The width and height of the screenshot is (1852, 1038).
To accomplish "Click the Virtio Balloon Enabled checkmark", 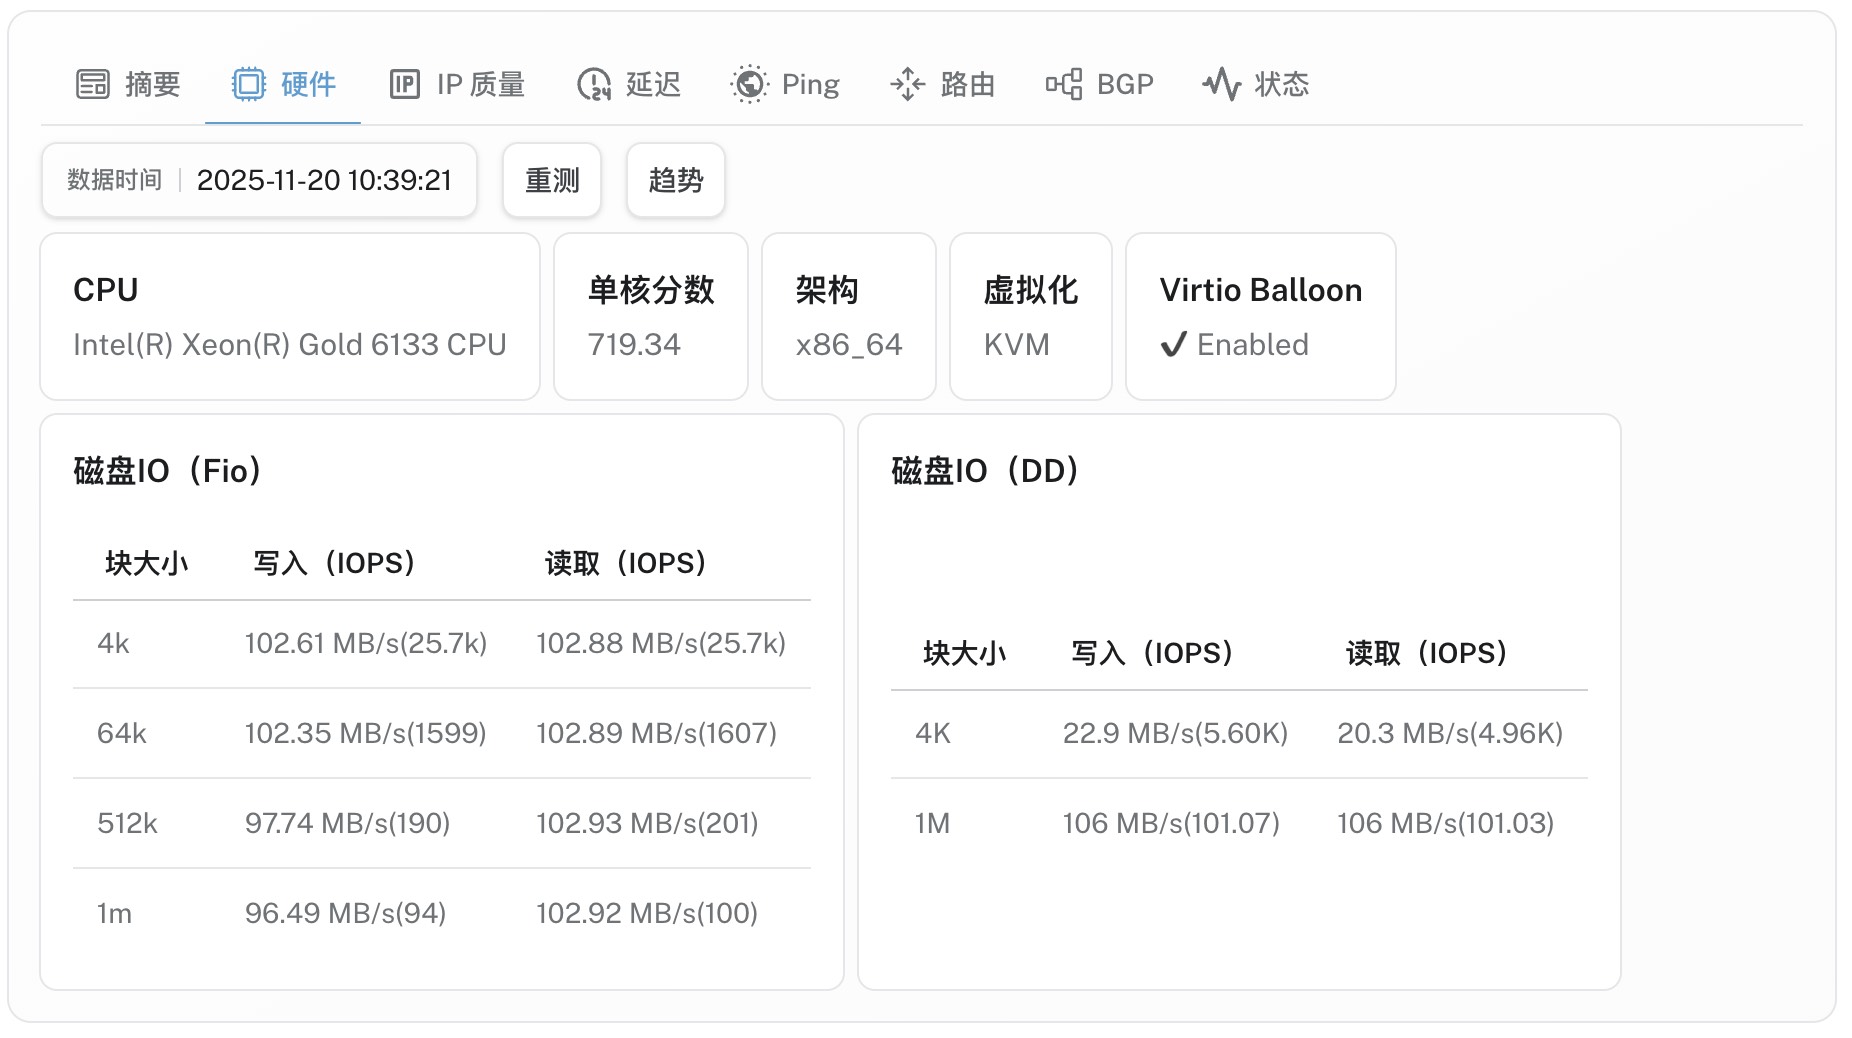I will [x=1173, y=345].
